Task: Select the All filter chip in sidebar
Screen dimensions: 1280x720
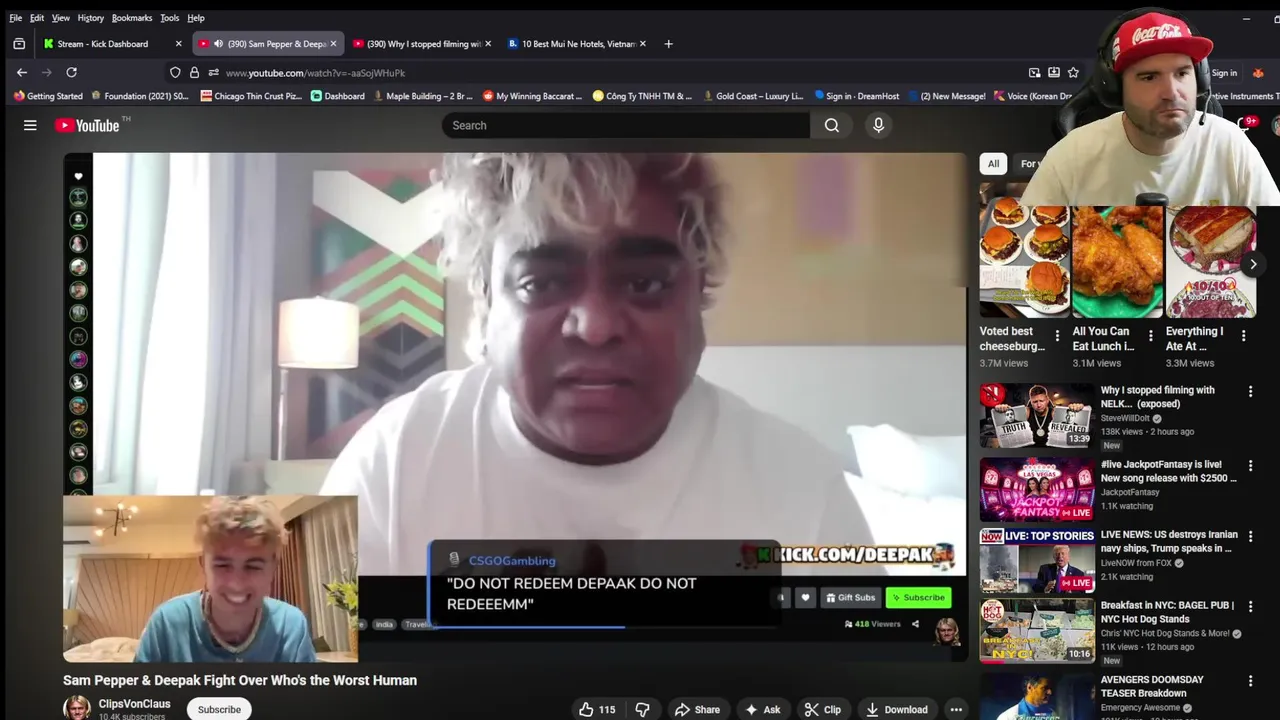Action: coord(993,164)
